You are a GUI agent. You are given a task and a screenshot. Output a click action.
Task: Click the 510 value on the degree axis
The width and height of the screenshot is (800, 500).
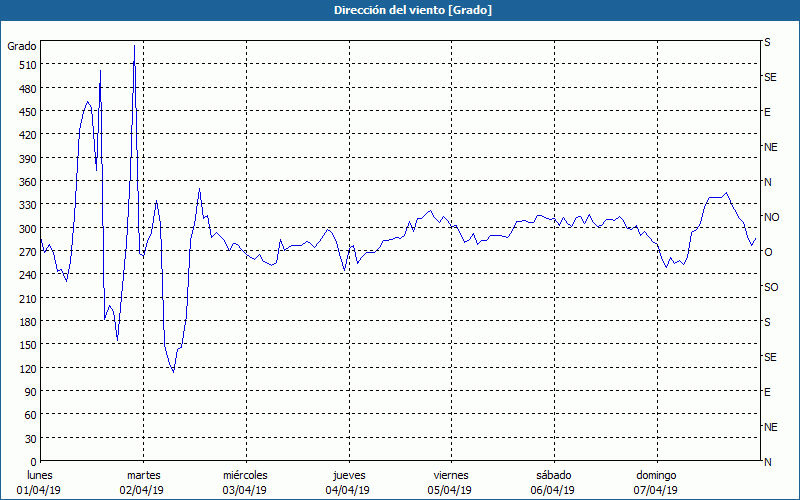coord(28,65)
